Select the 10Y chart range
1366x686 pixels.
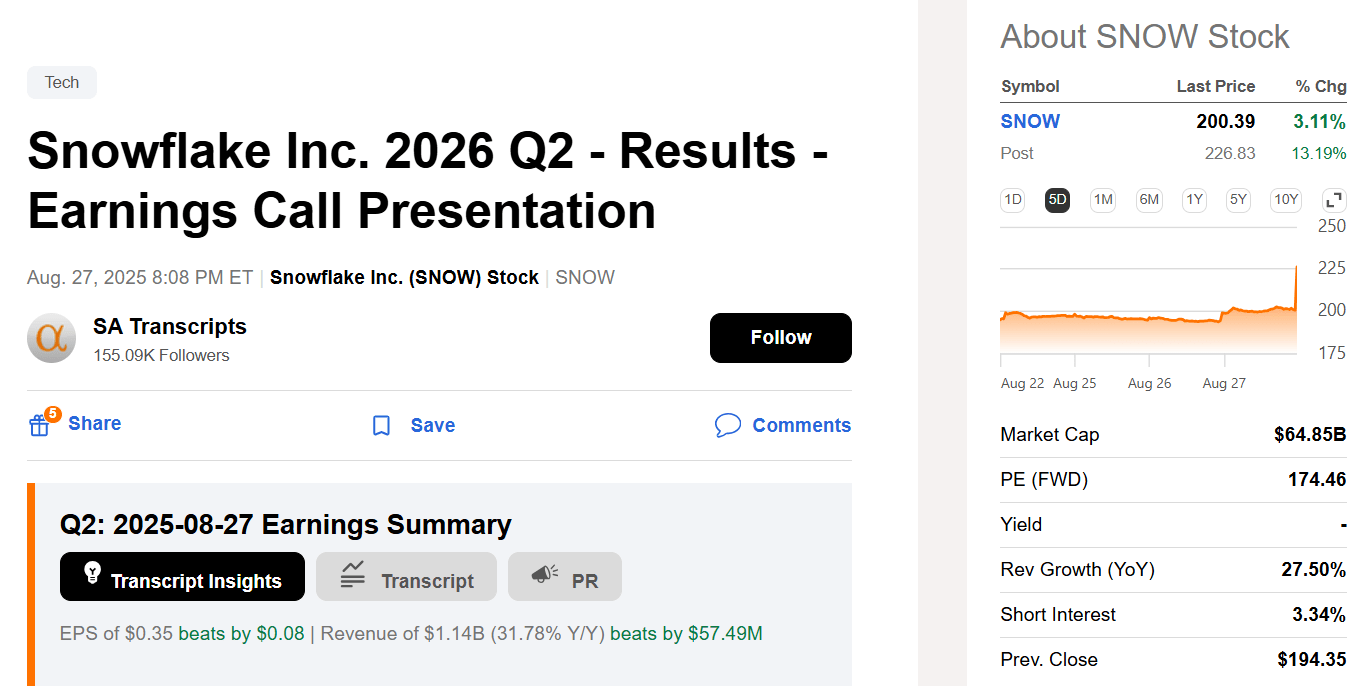coord(1285,200)
